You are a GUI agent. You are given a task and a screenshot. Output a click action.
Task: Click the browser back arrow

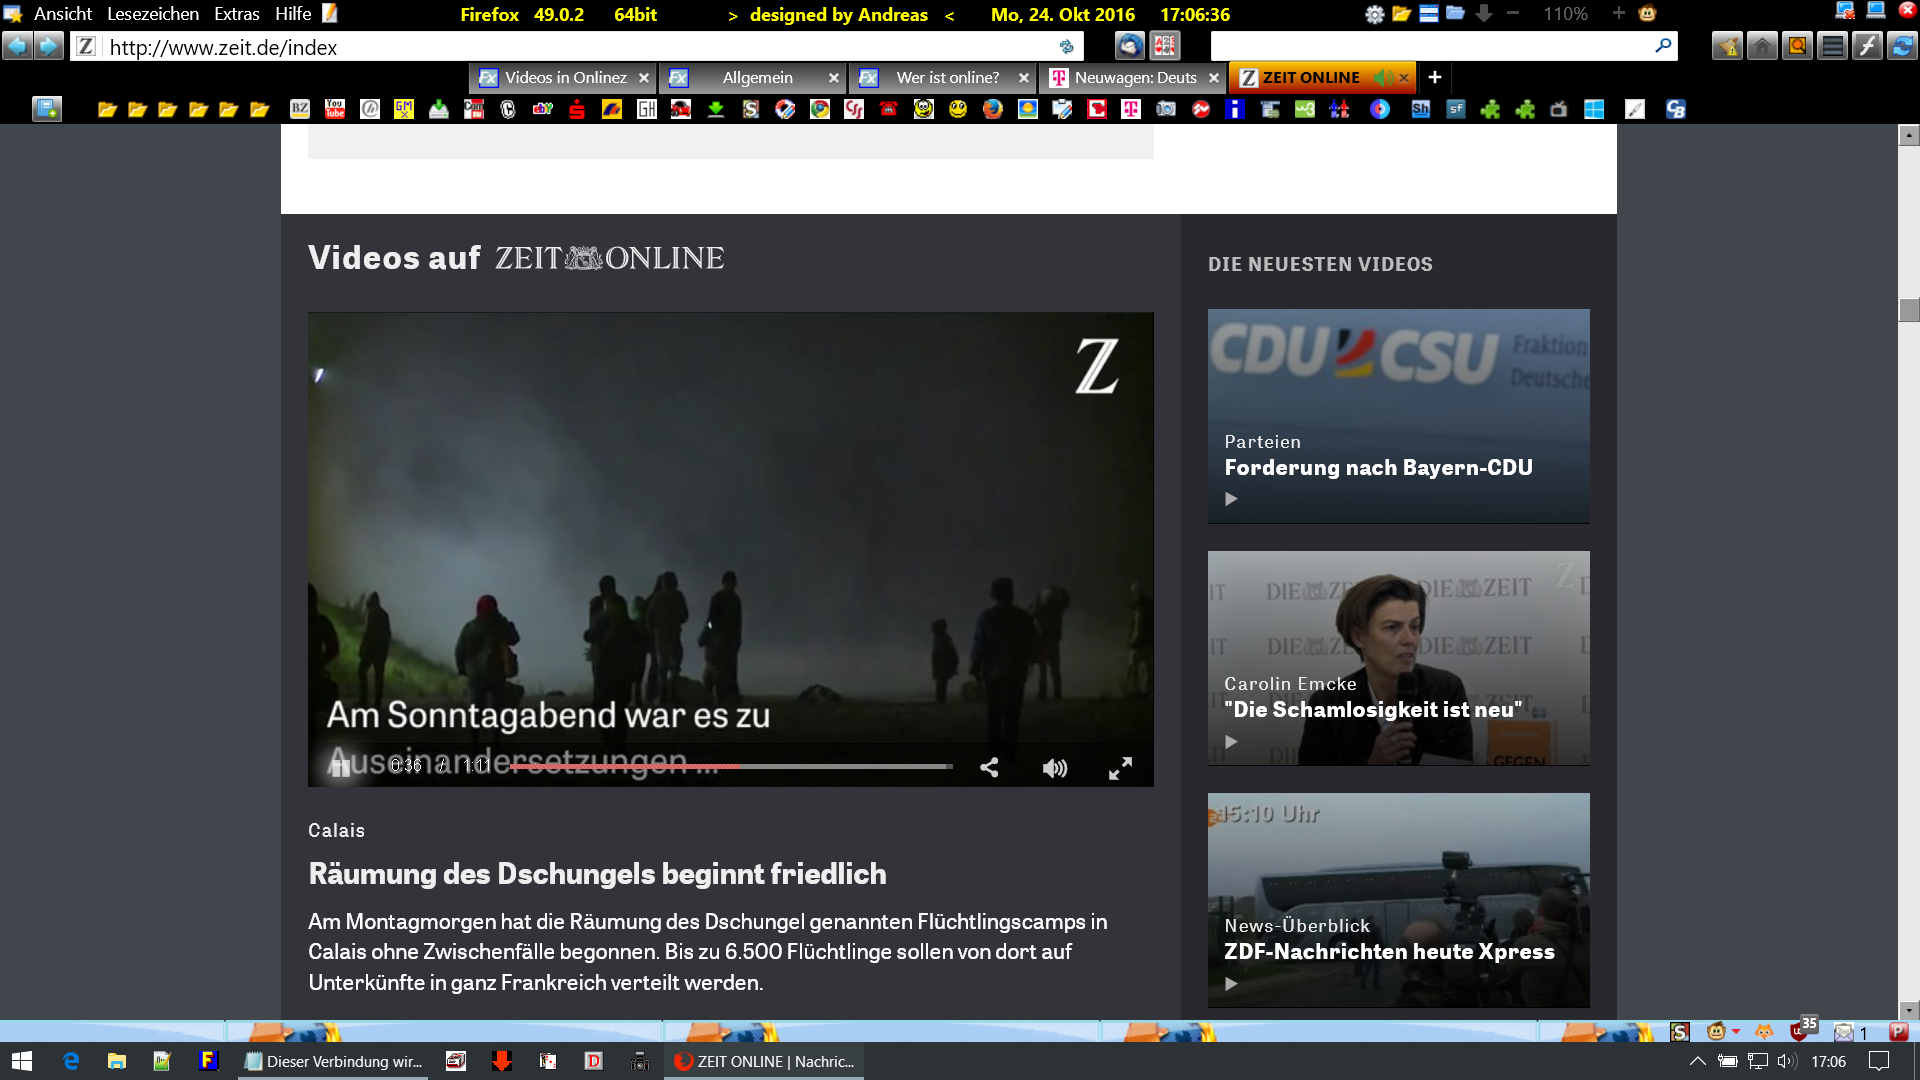coord(17,46)
